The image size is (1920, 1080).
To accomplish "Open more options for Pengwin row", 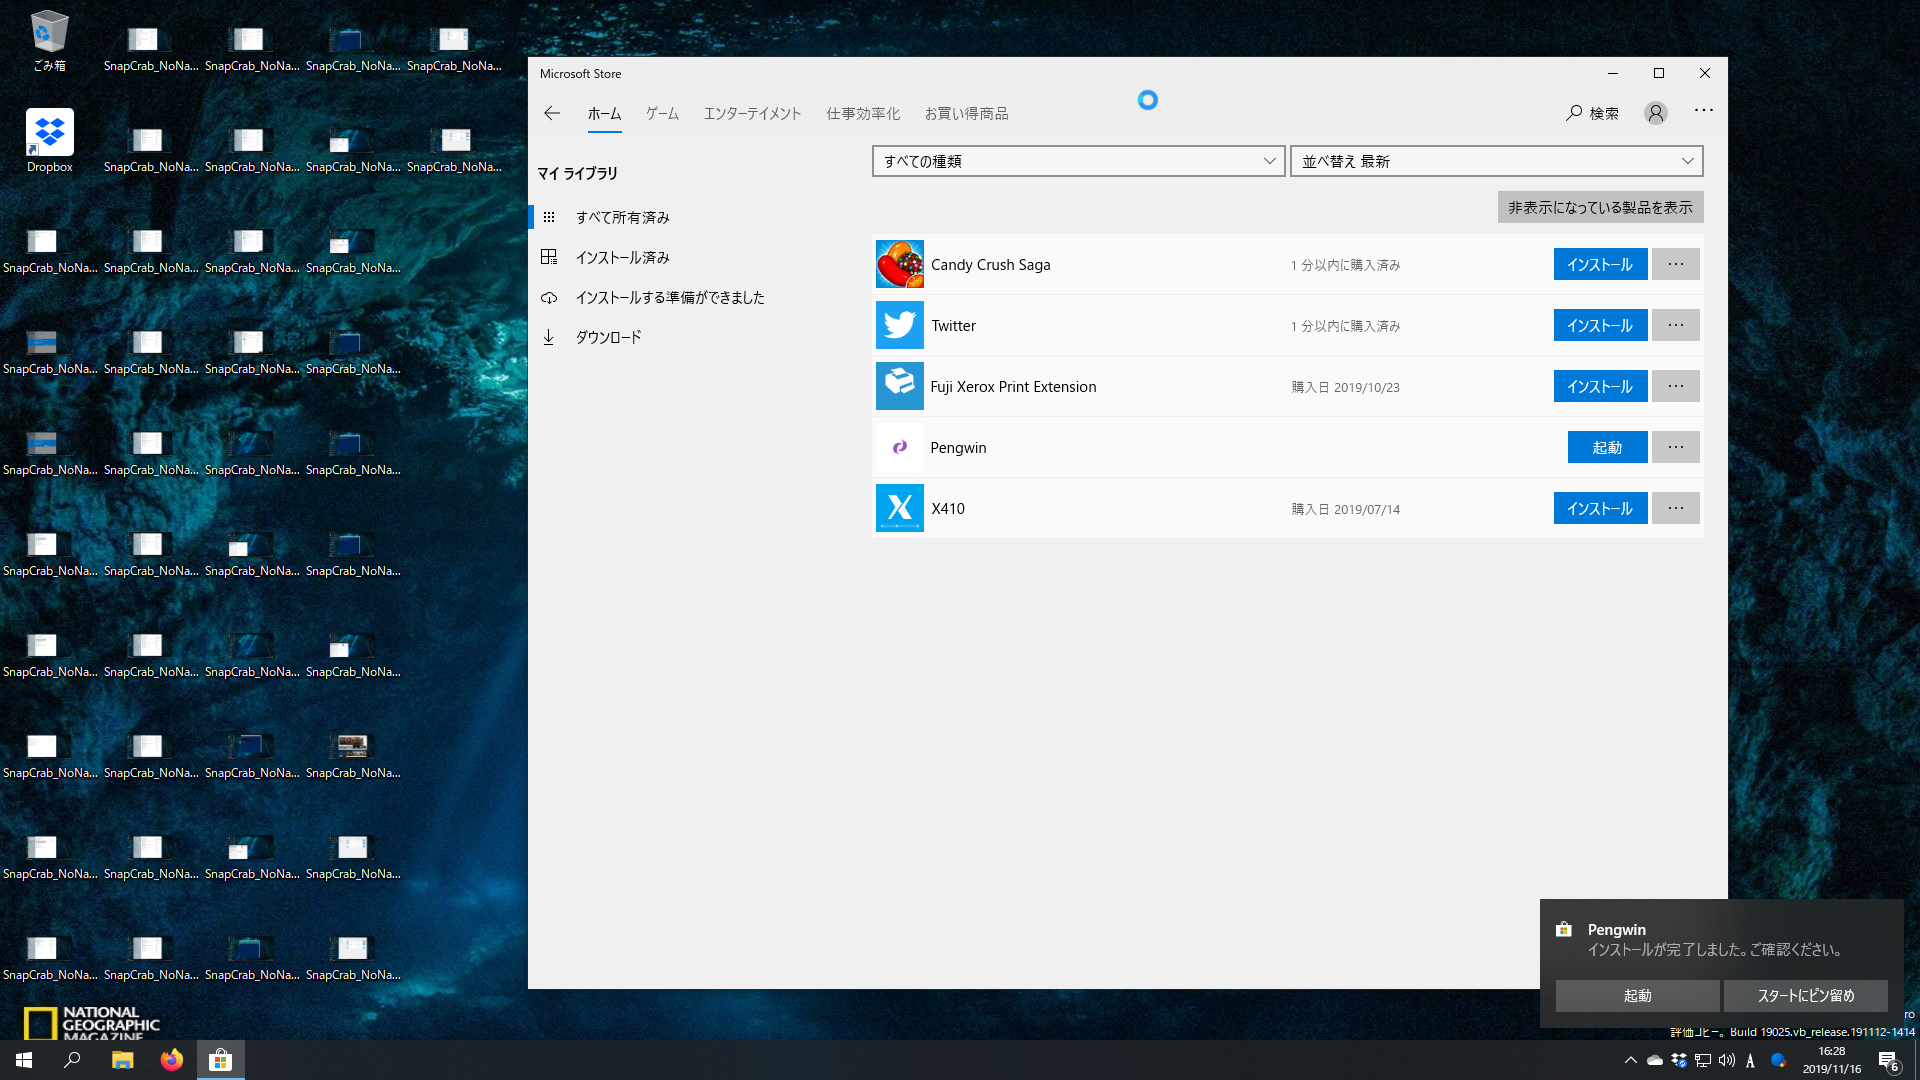I will point(1675,447).
